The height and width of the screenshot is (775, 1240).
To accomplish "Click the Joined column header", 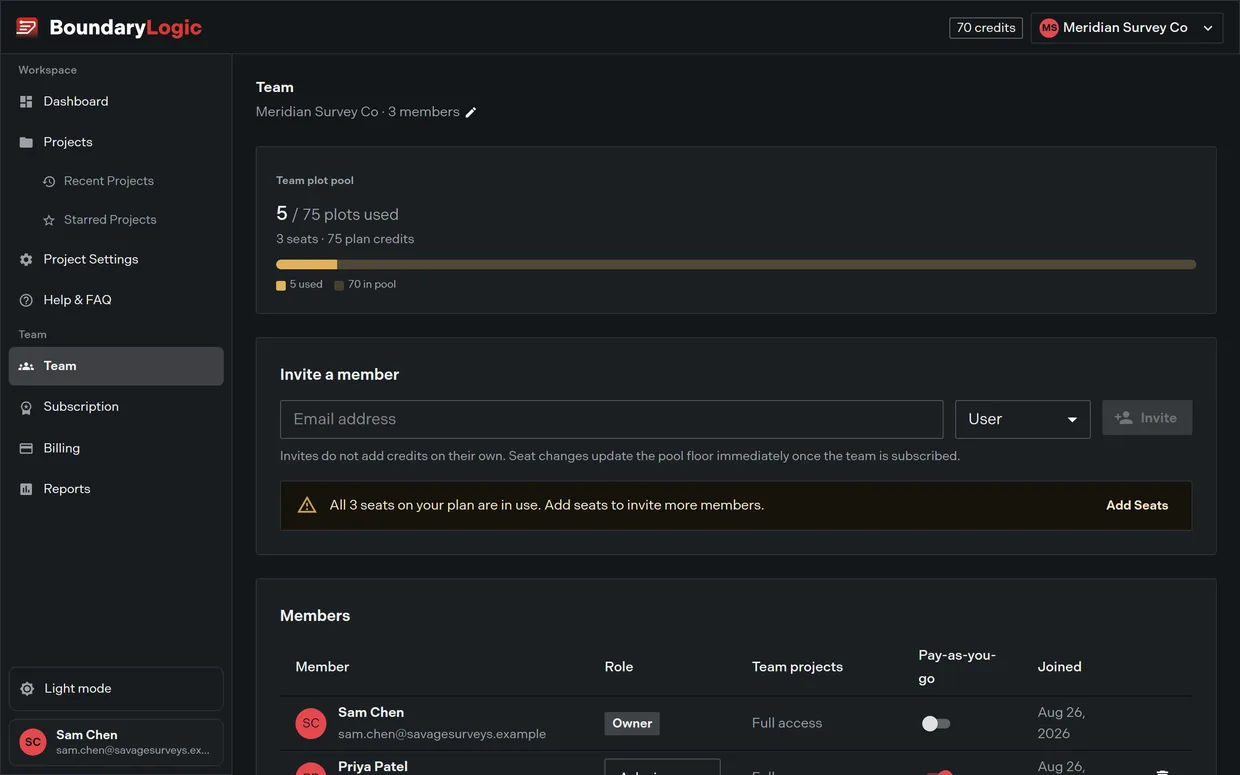I will pos(1060,667).
